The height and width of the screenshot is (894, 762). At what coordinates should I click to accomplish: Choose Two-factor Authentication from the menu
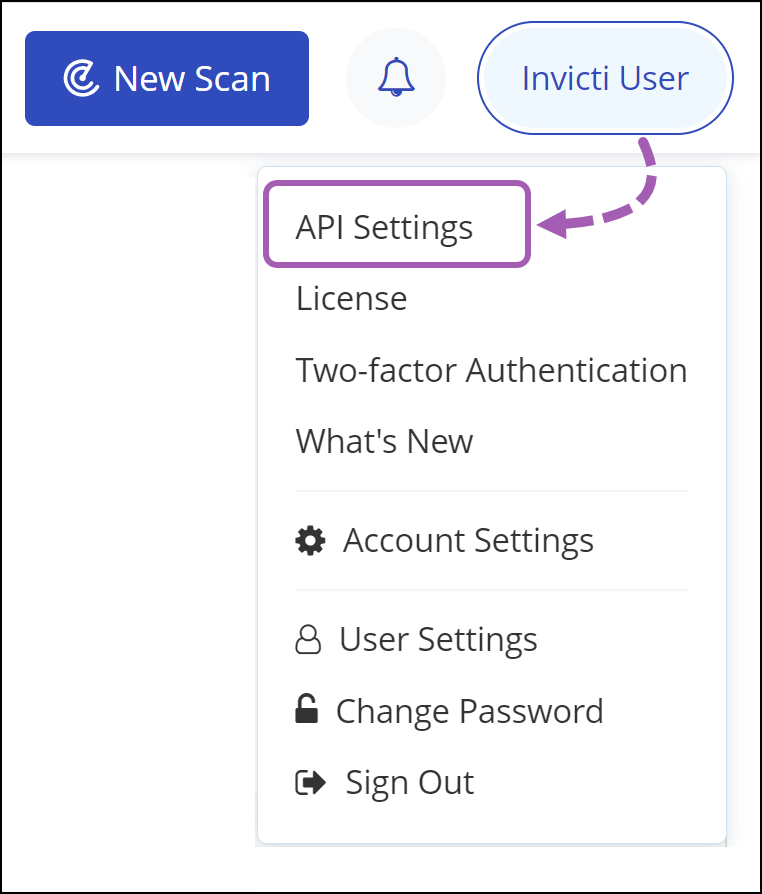pyautogui.click(x=491, y=370)
